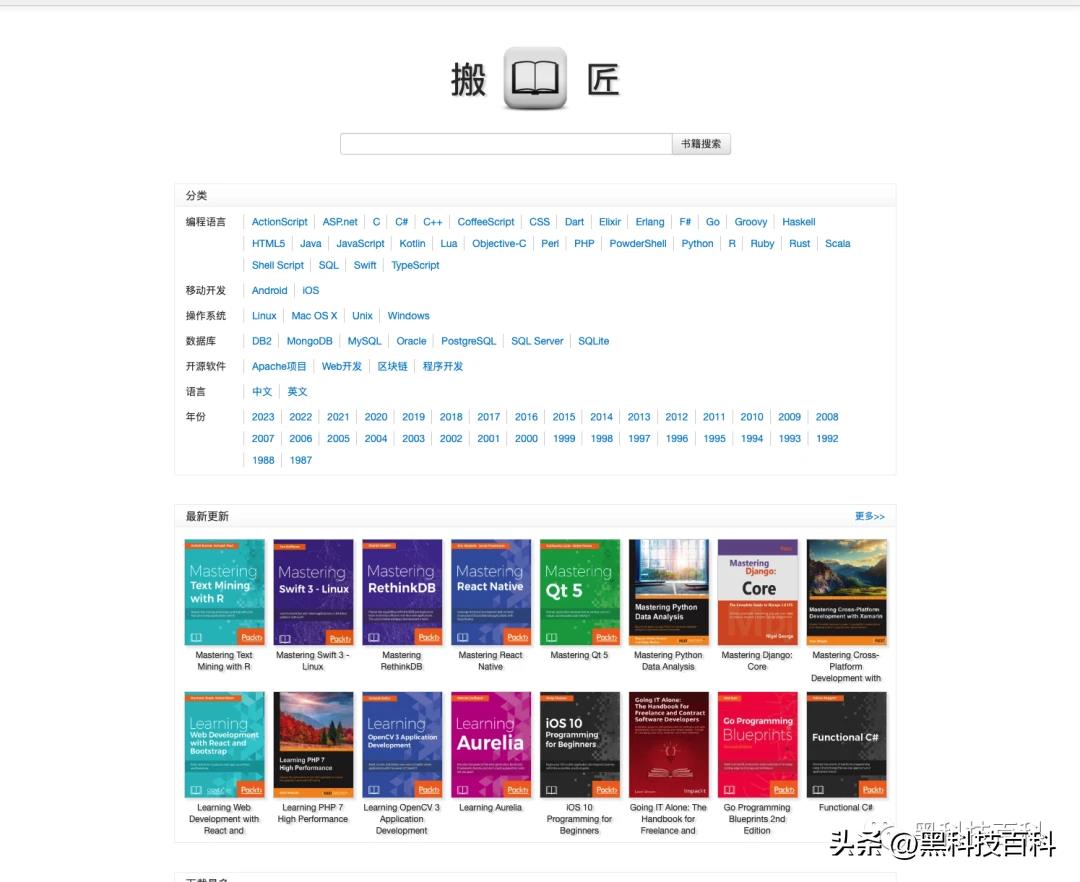Screen dimensions: 1080x882
Task: Choose the Linux operating system link
Action: point(264,315)
